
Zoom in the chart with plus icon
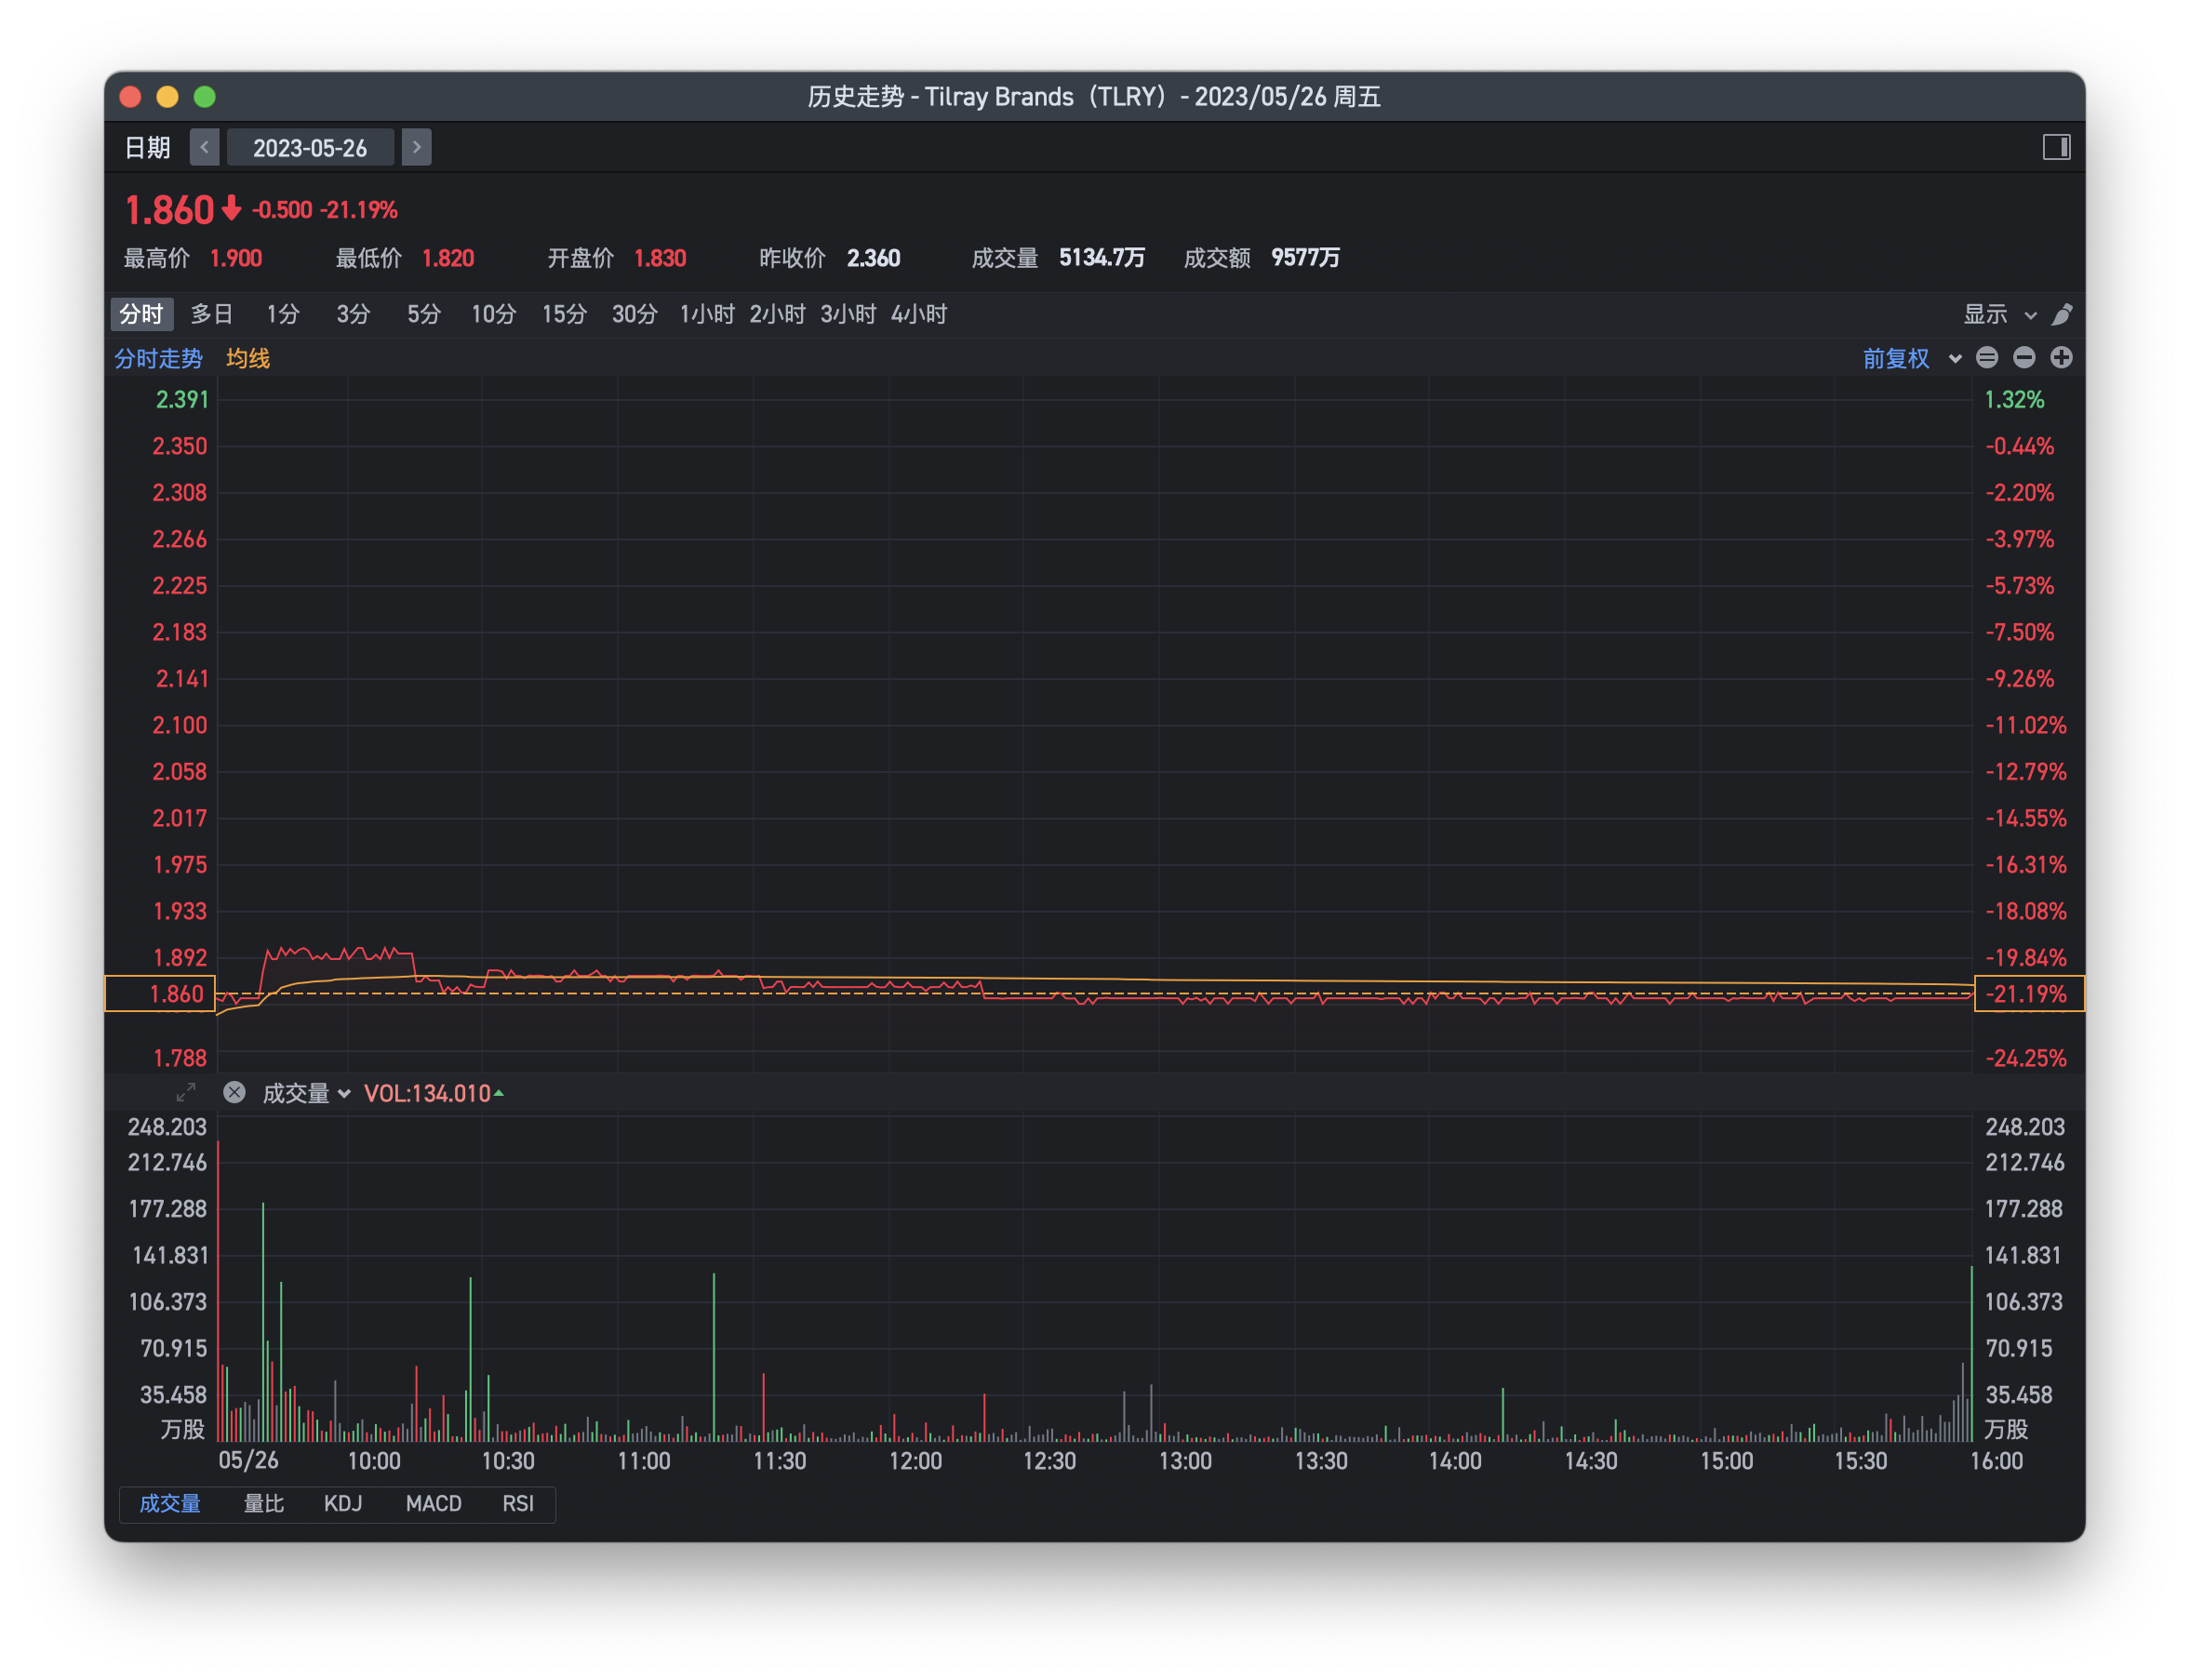pyautogui.click(x=2061, y=358)
